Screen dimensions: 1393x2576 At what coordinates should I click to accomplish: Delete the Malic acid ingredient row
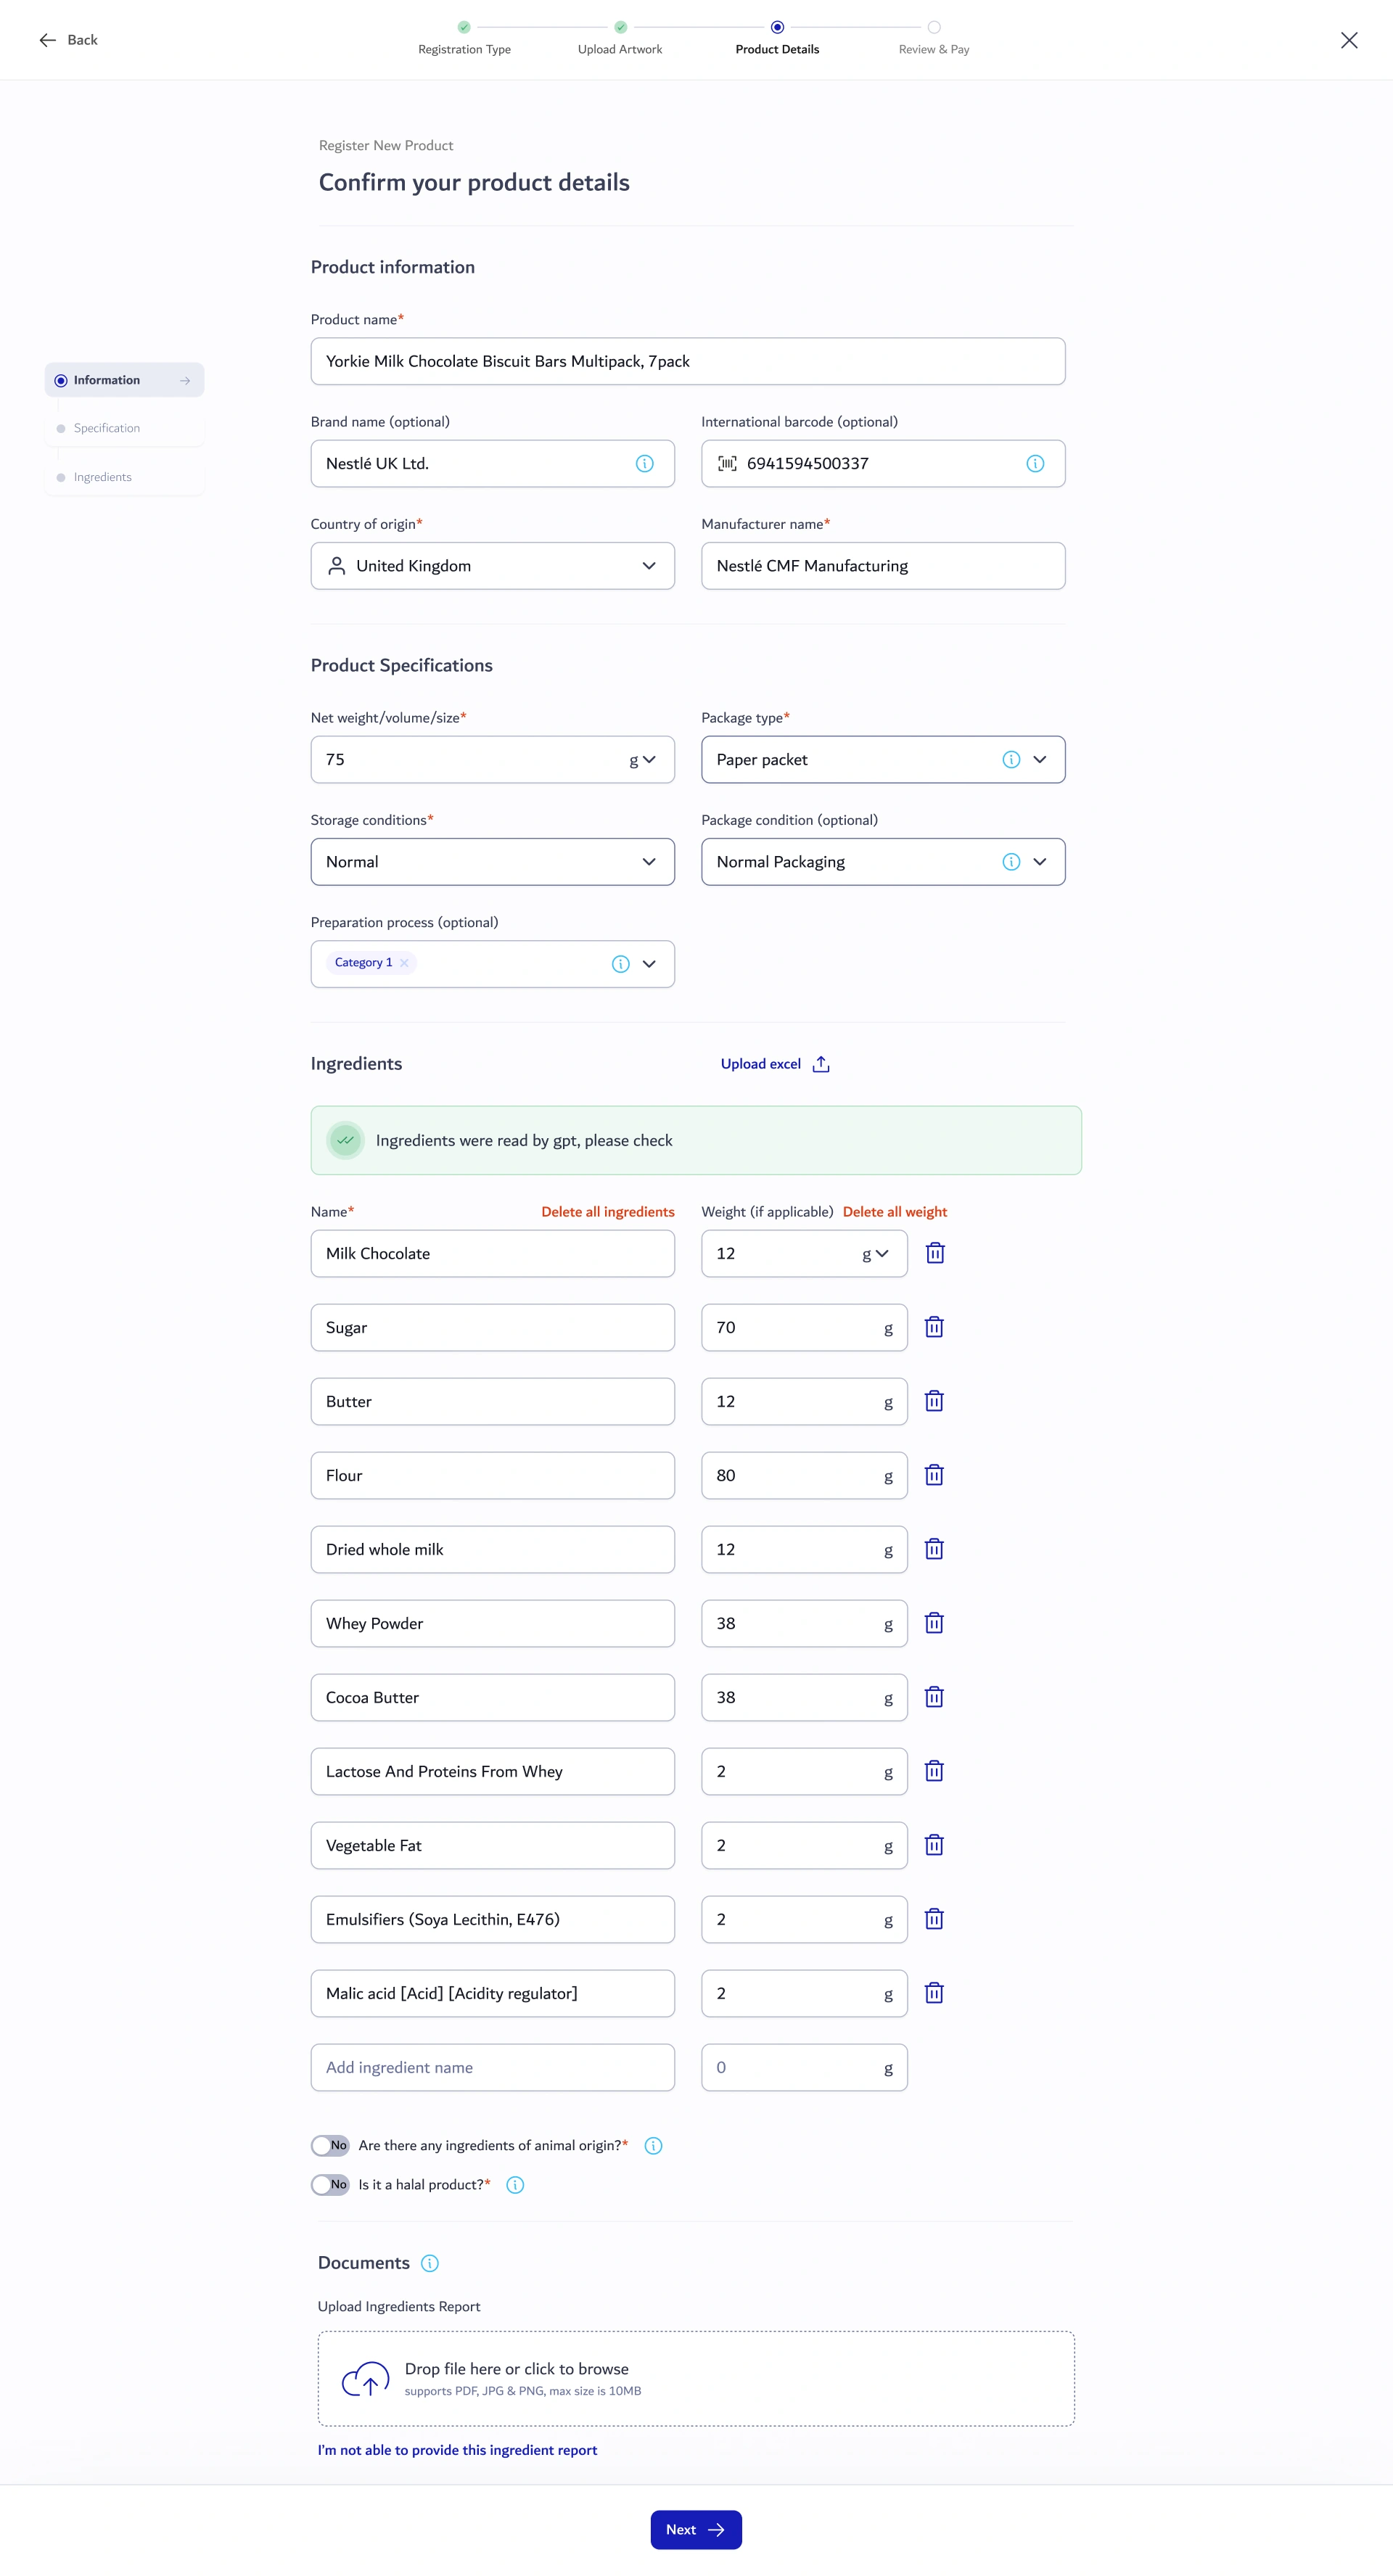click(934, 1993)
